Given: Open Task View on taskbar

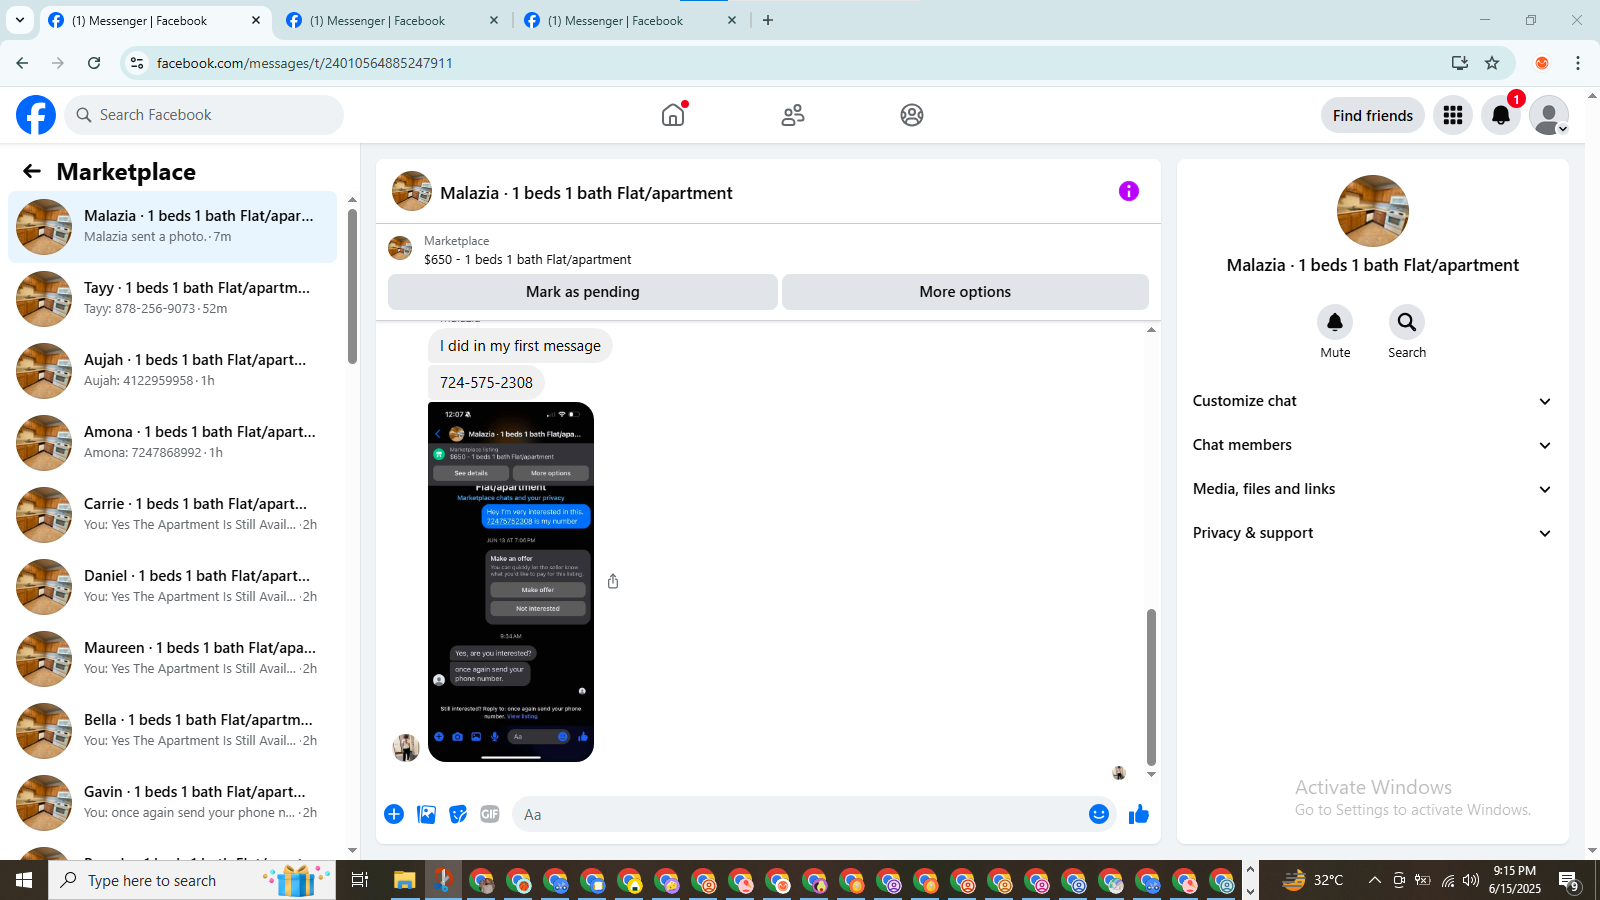Looking at the screenshot, I should [x=360, y=880].
